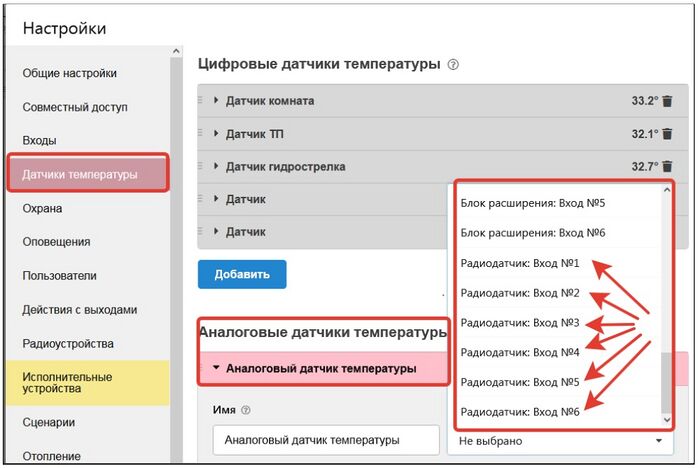Screen dimensions: 698x468
Task: Click the dropdown list scroll down arrow
Action: coord(666,420)
